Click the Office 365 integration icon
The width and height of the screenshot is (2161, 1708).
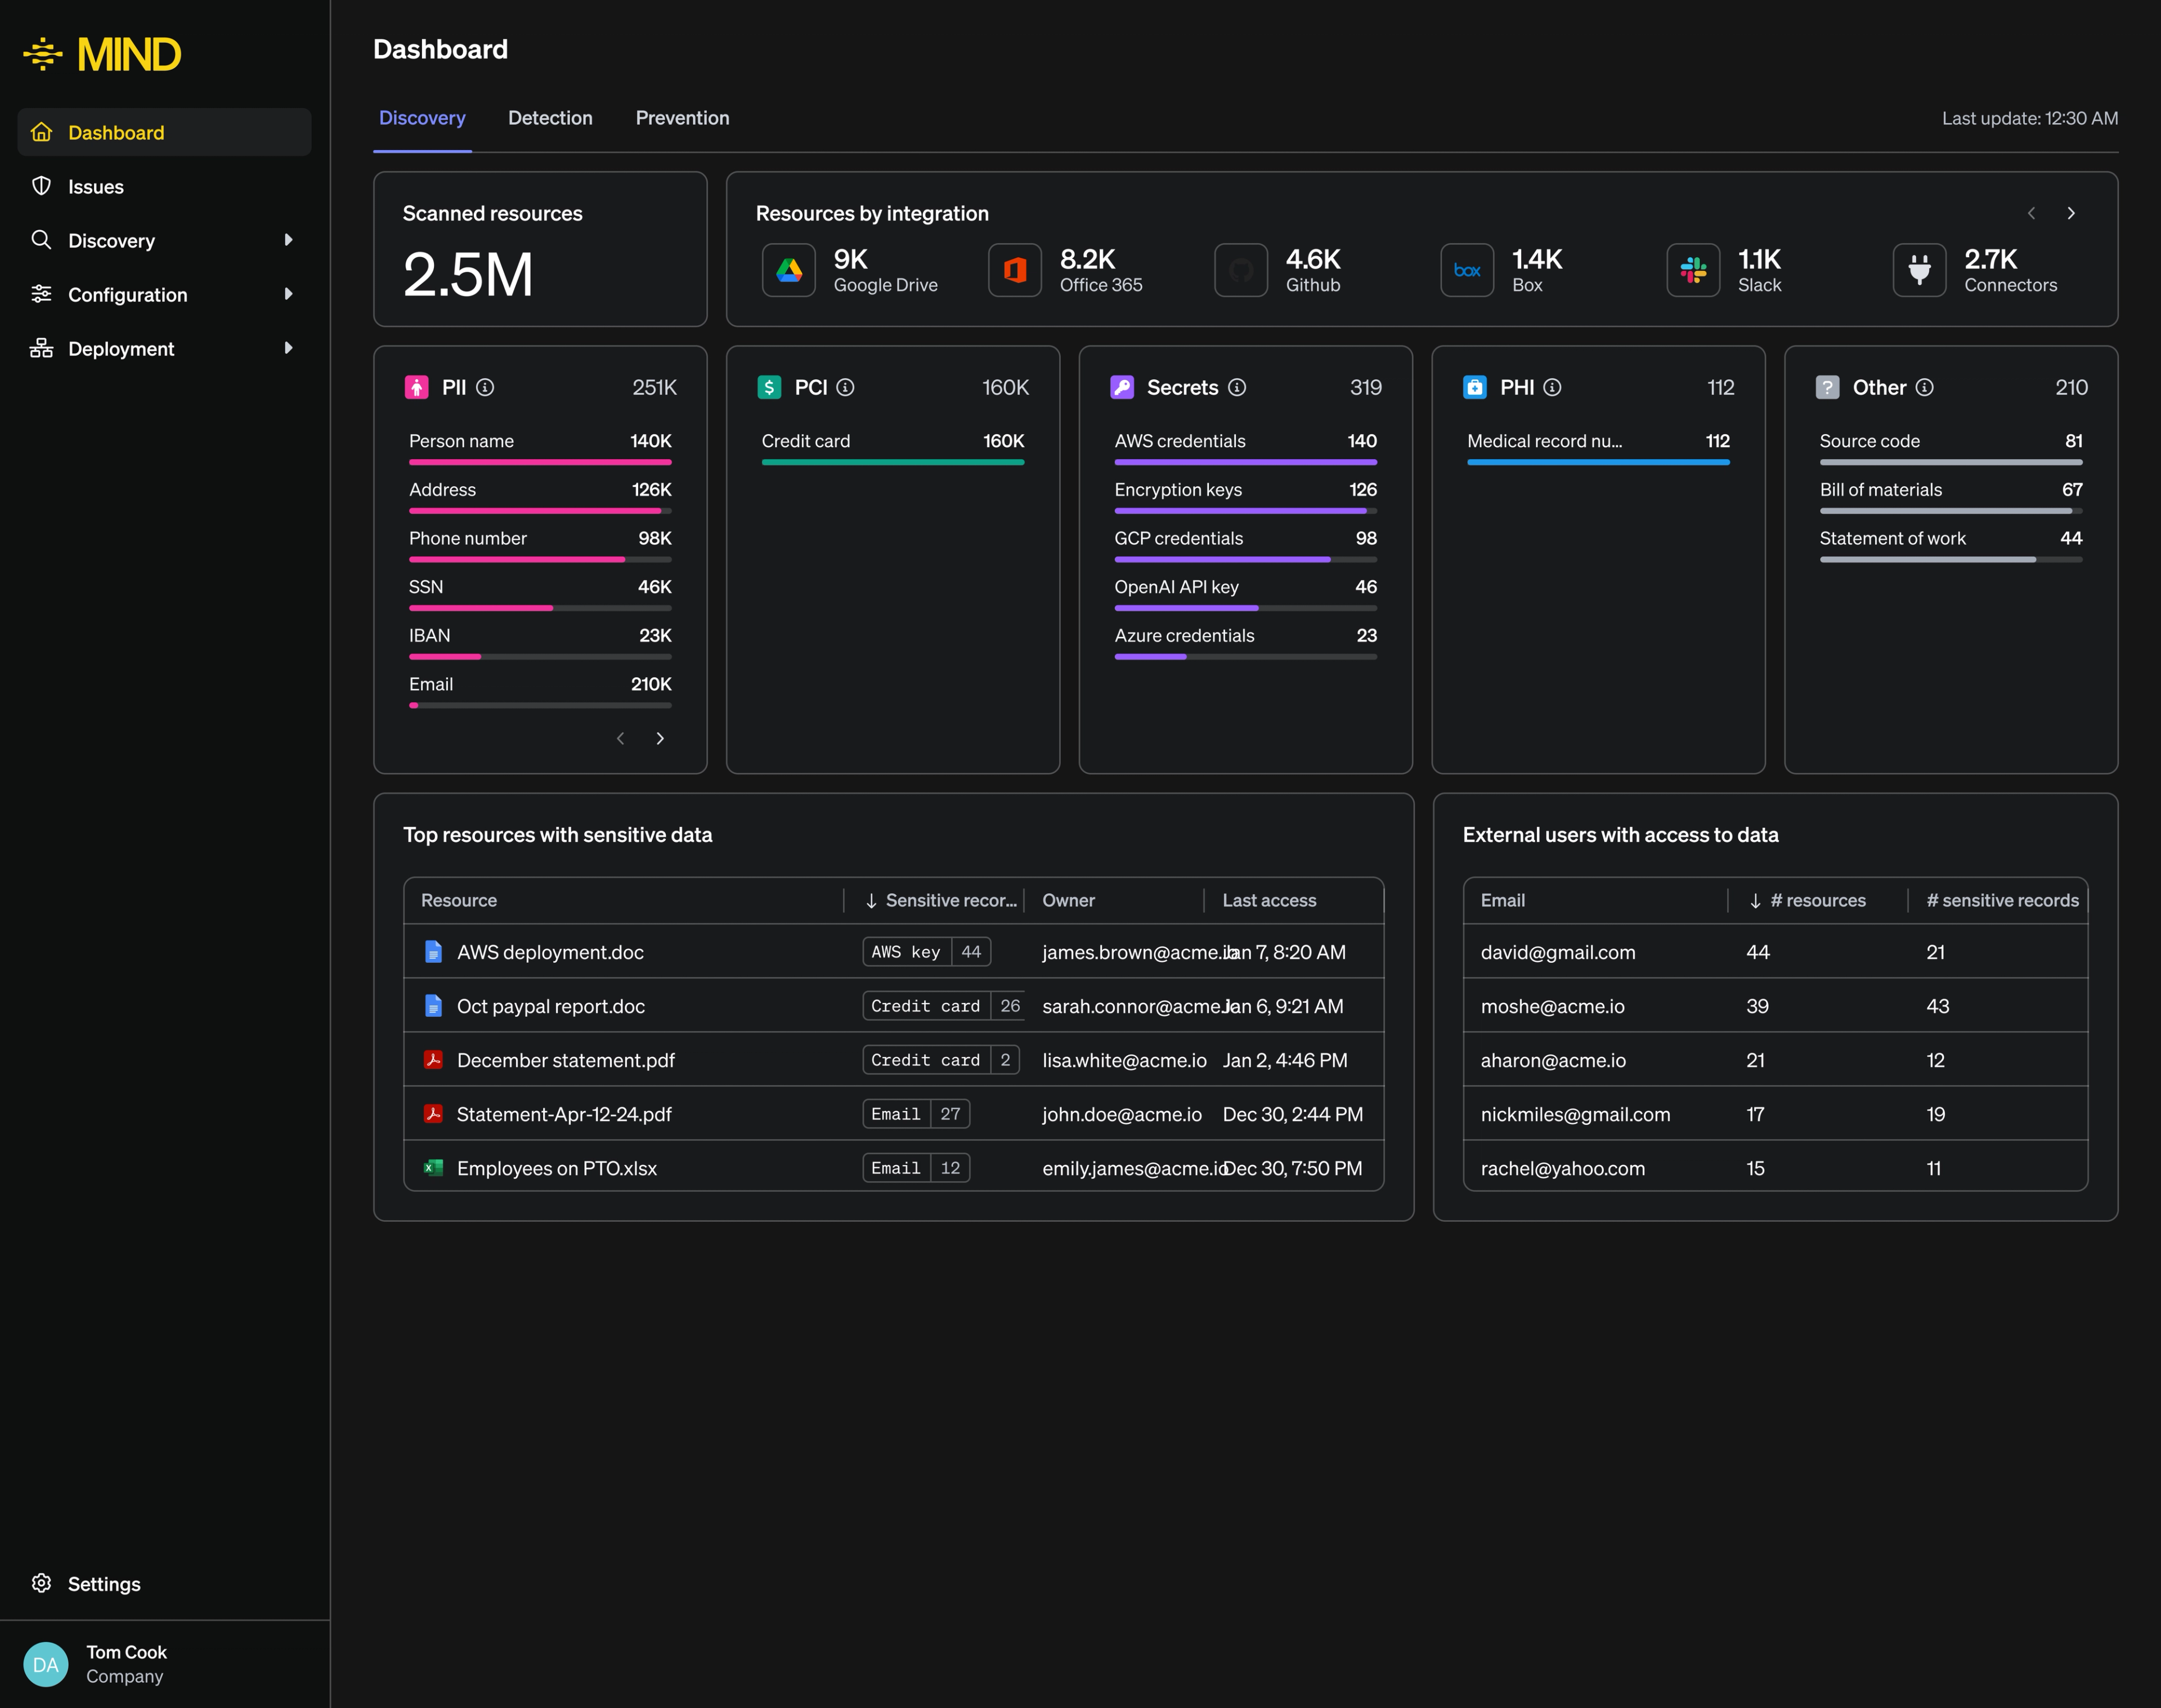tap(1014, 270)
